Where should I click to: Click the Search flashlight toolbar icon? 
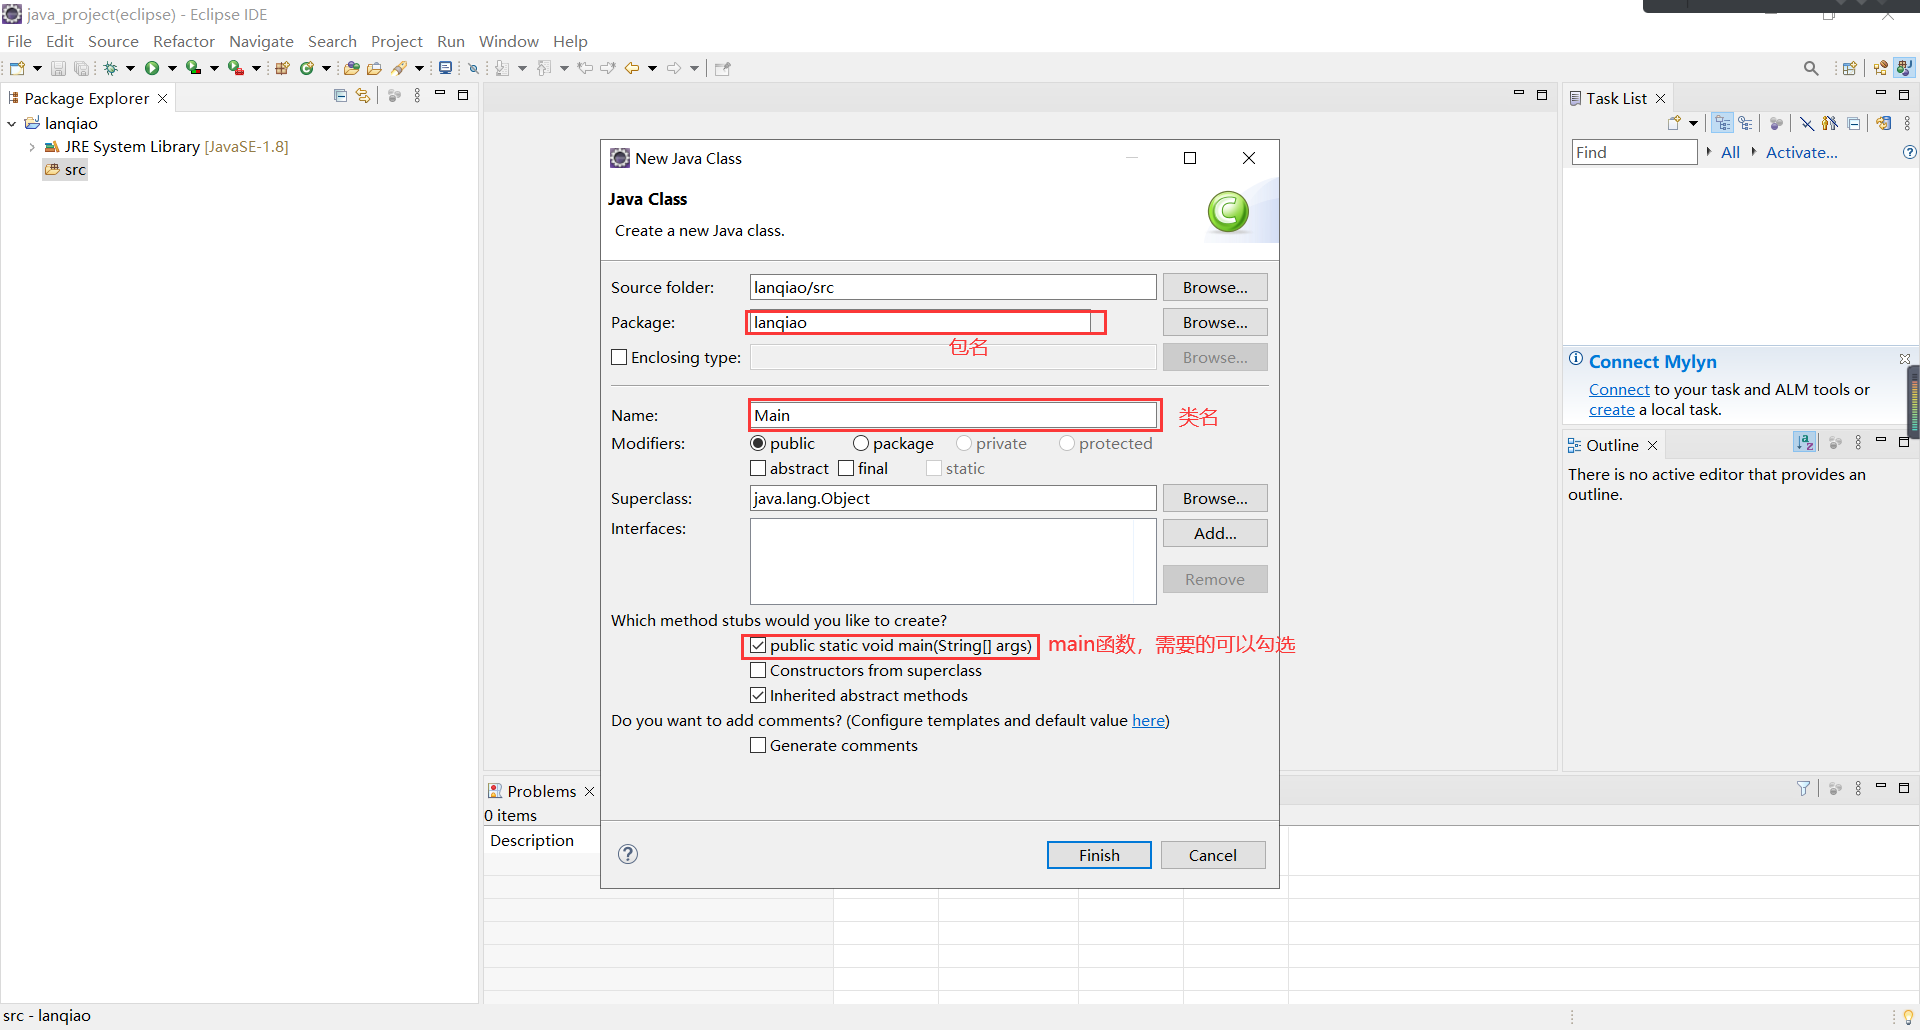pyautogui.click(x=399, y=68)
